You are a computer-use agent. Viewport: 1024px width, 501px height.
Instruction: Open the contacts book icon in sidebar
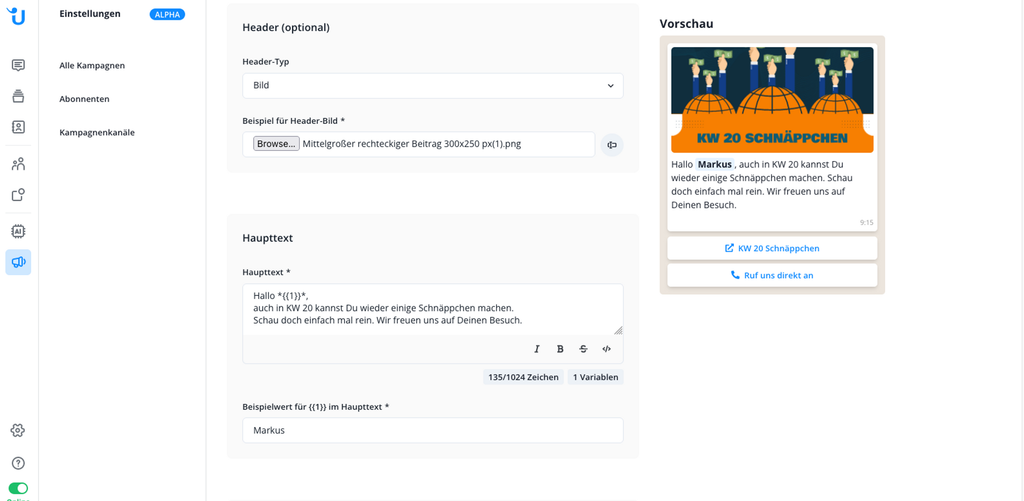(x=18, y=127)
